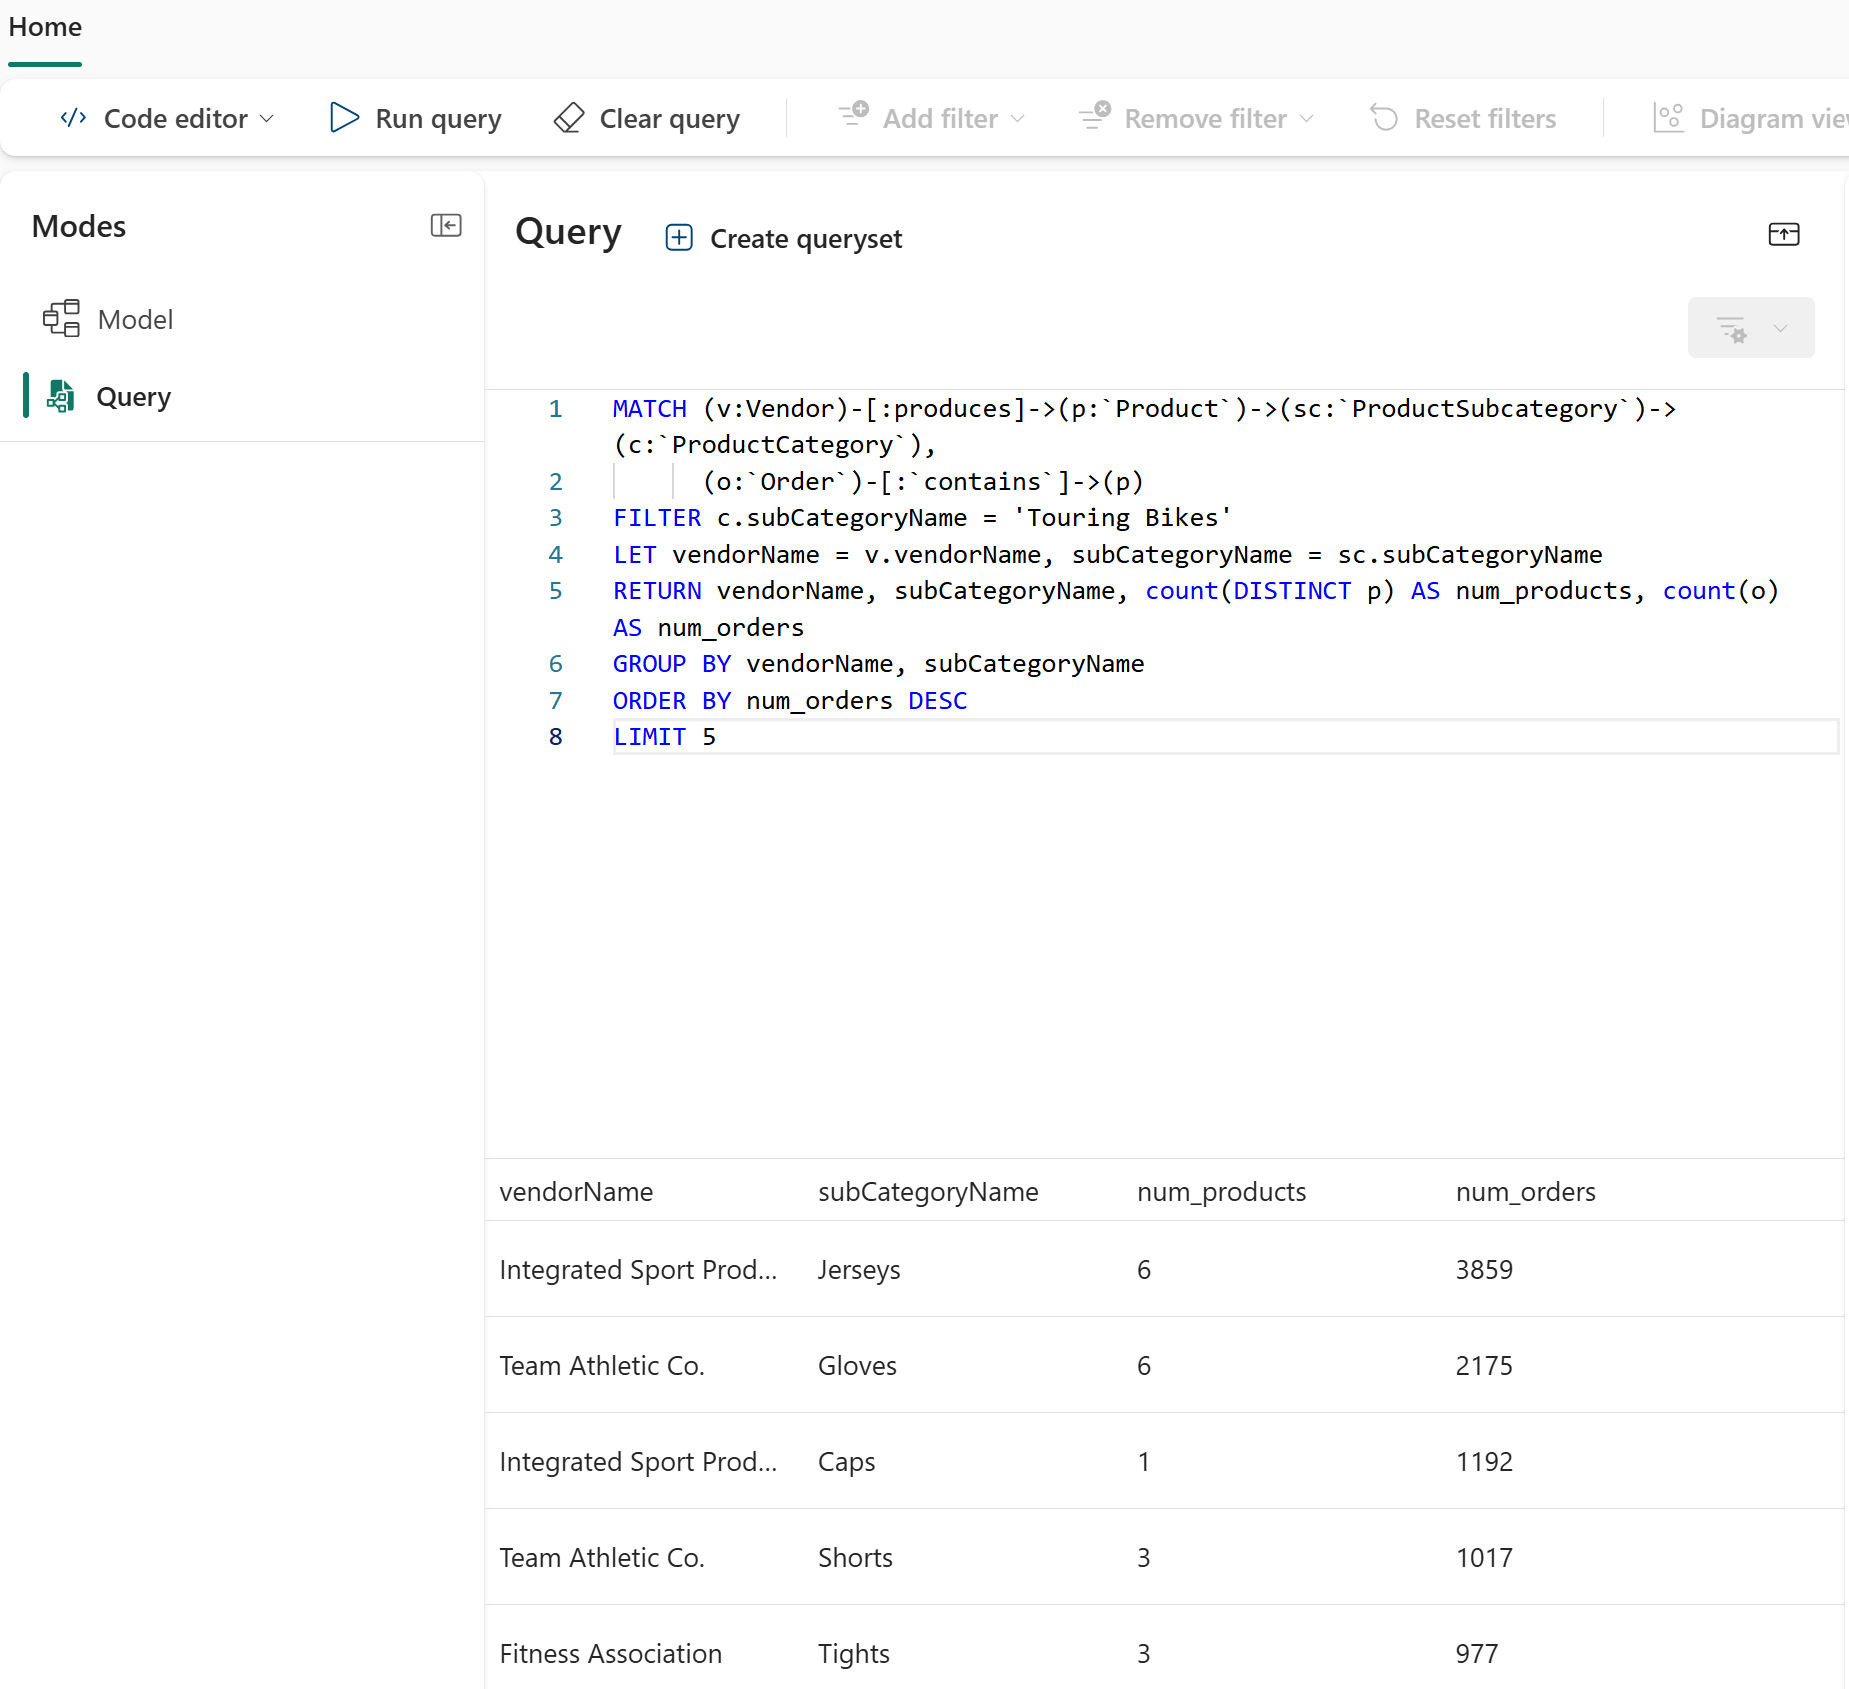Image resolution: width=1849 pixels, height=1689 pixels.
Task: Click the Run query label
Action: point(438,119)
